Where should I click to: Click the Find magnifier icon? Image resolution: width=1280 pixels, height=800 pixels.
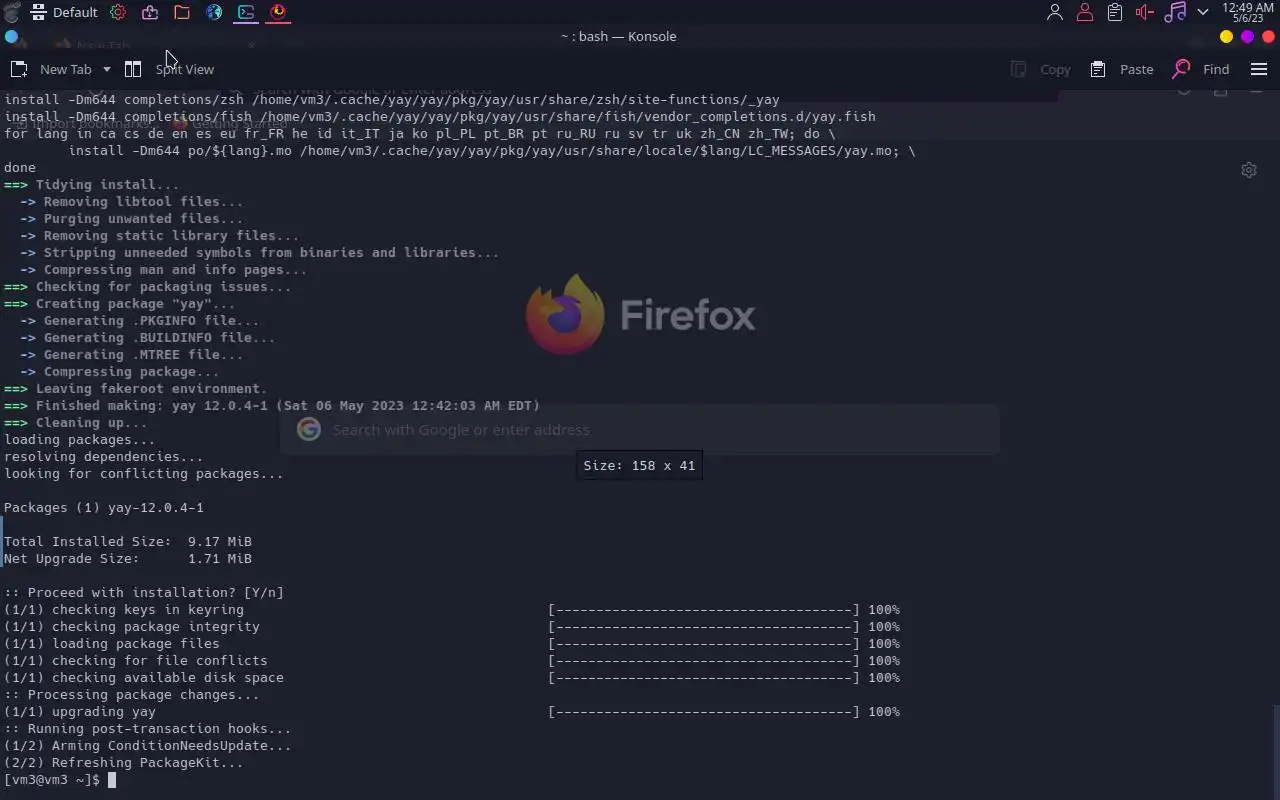coord(1181,69)
